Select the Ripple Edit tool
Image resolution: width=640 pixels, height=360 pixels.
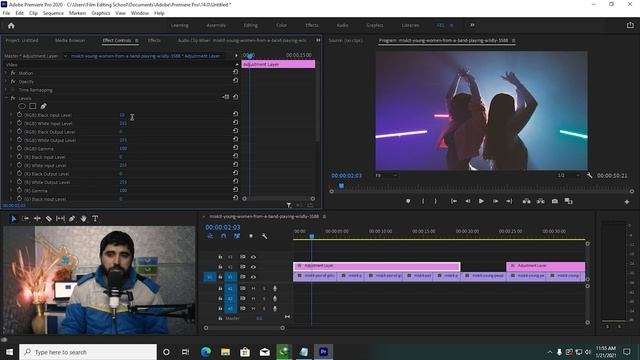[37, 219]
